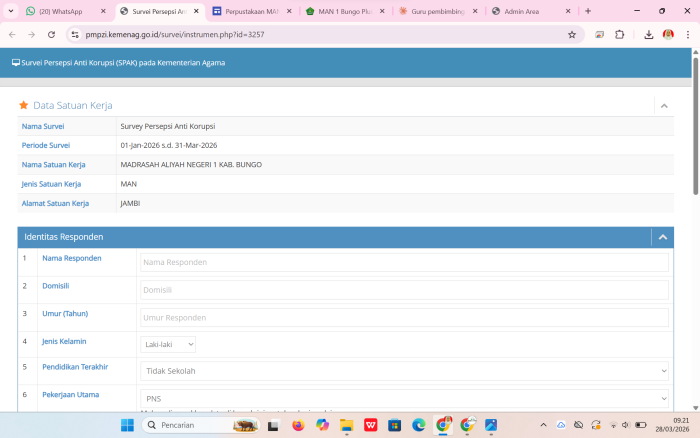Viewport: 700px width, 438px height.
Task: Open new tab with plus button
Action: click(588, 11)
